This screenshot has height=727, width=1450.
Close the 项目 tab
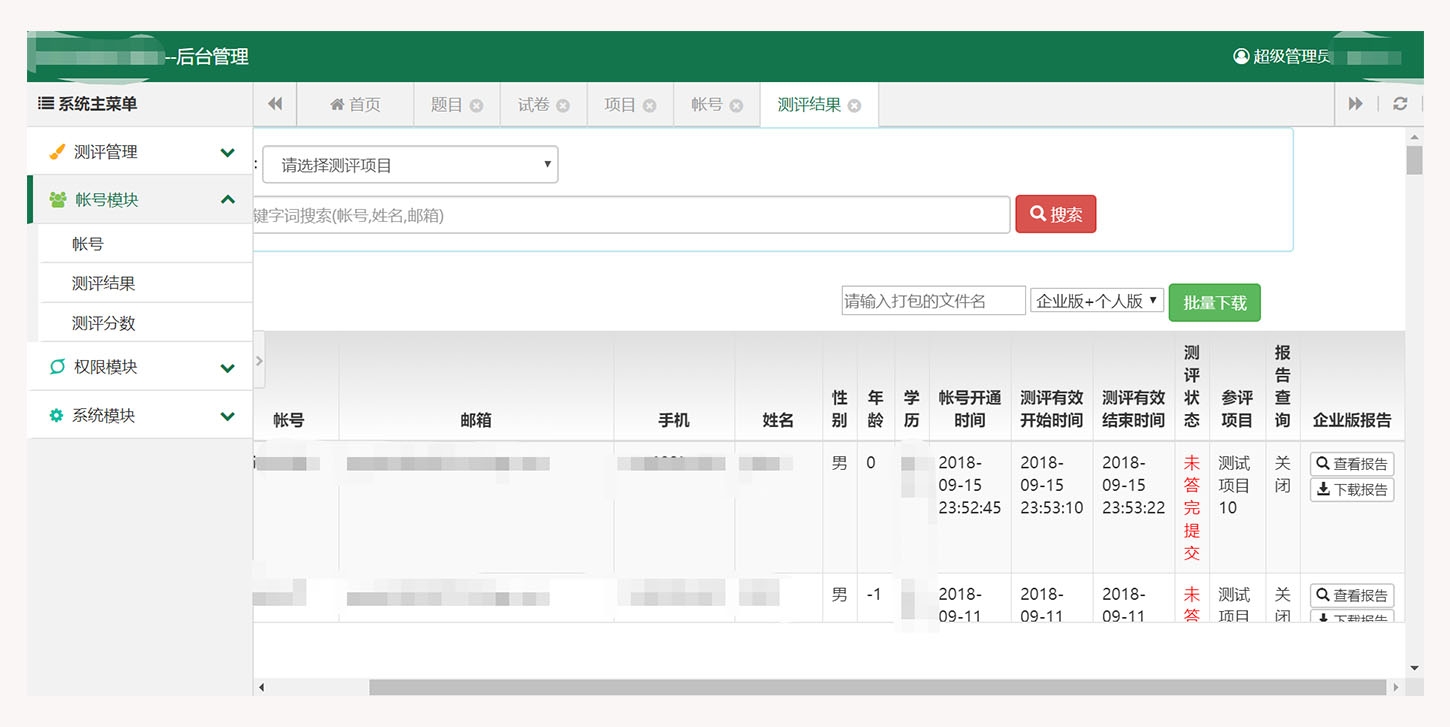[x=650, y=106]
